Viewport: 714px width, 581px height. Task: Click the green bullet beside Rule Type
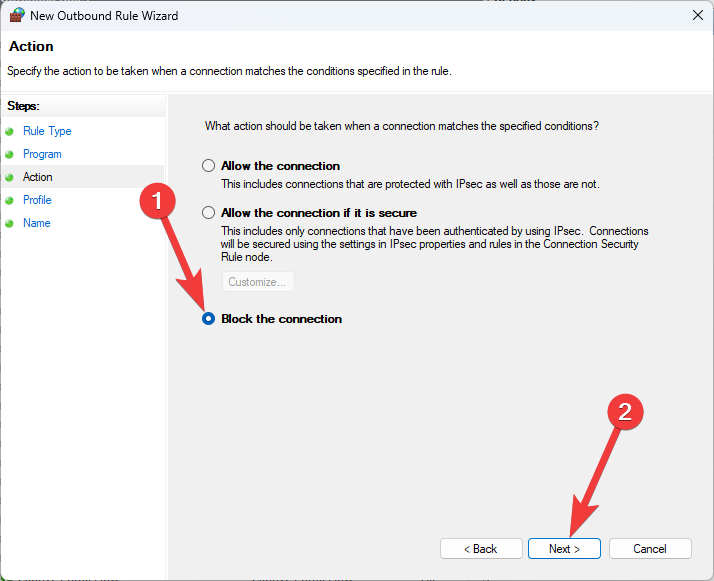10,131
